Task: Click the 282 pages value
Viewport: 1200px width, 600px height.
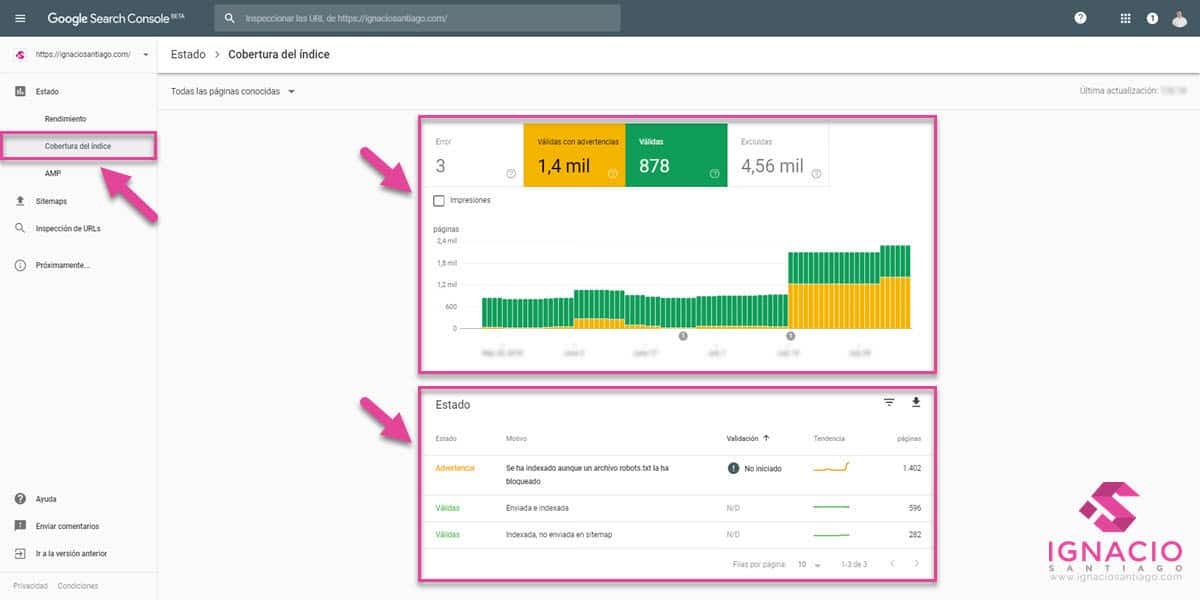Action: click(x=914, y=534)
